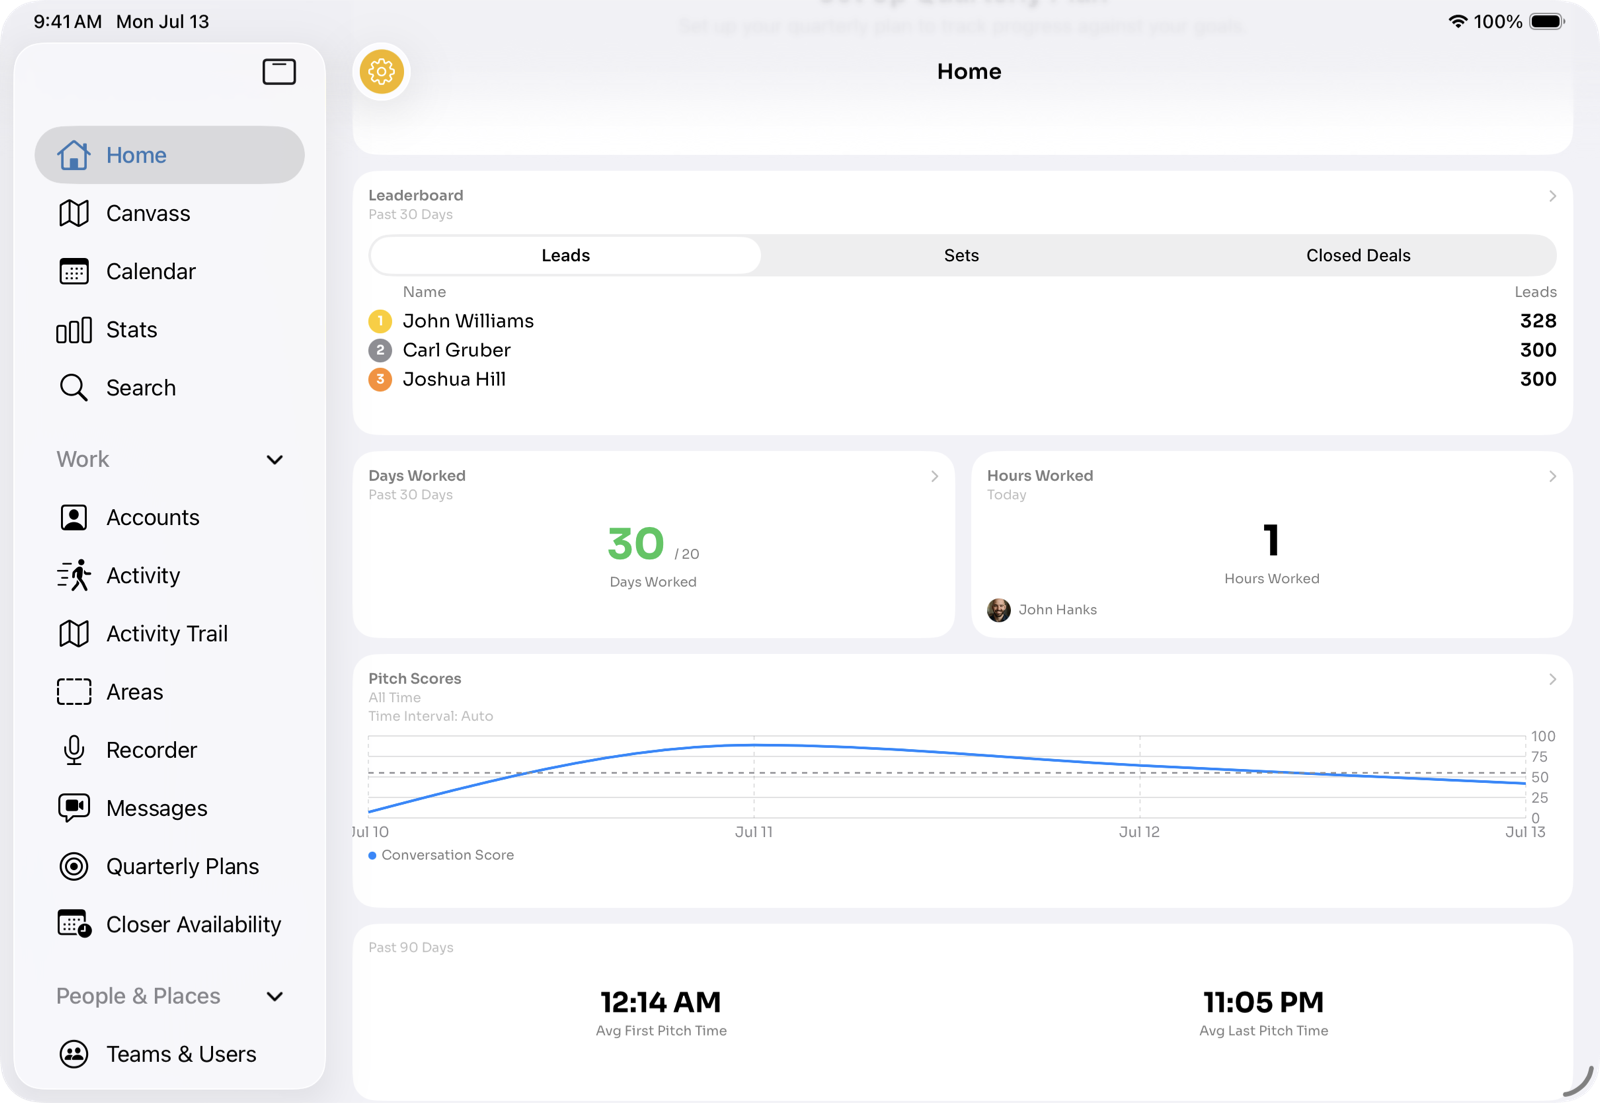This screenshot has height=1103, width=1600.
Task: Open Leaderboard details chevron
Action: pyautogui.click(x=1552, y=196)
